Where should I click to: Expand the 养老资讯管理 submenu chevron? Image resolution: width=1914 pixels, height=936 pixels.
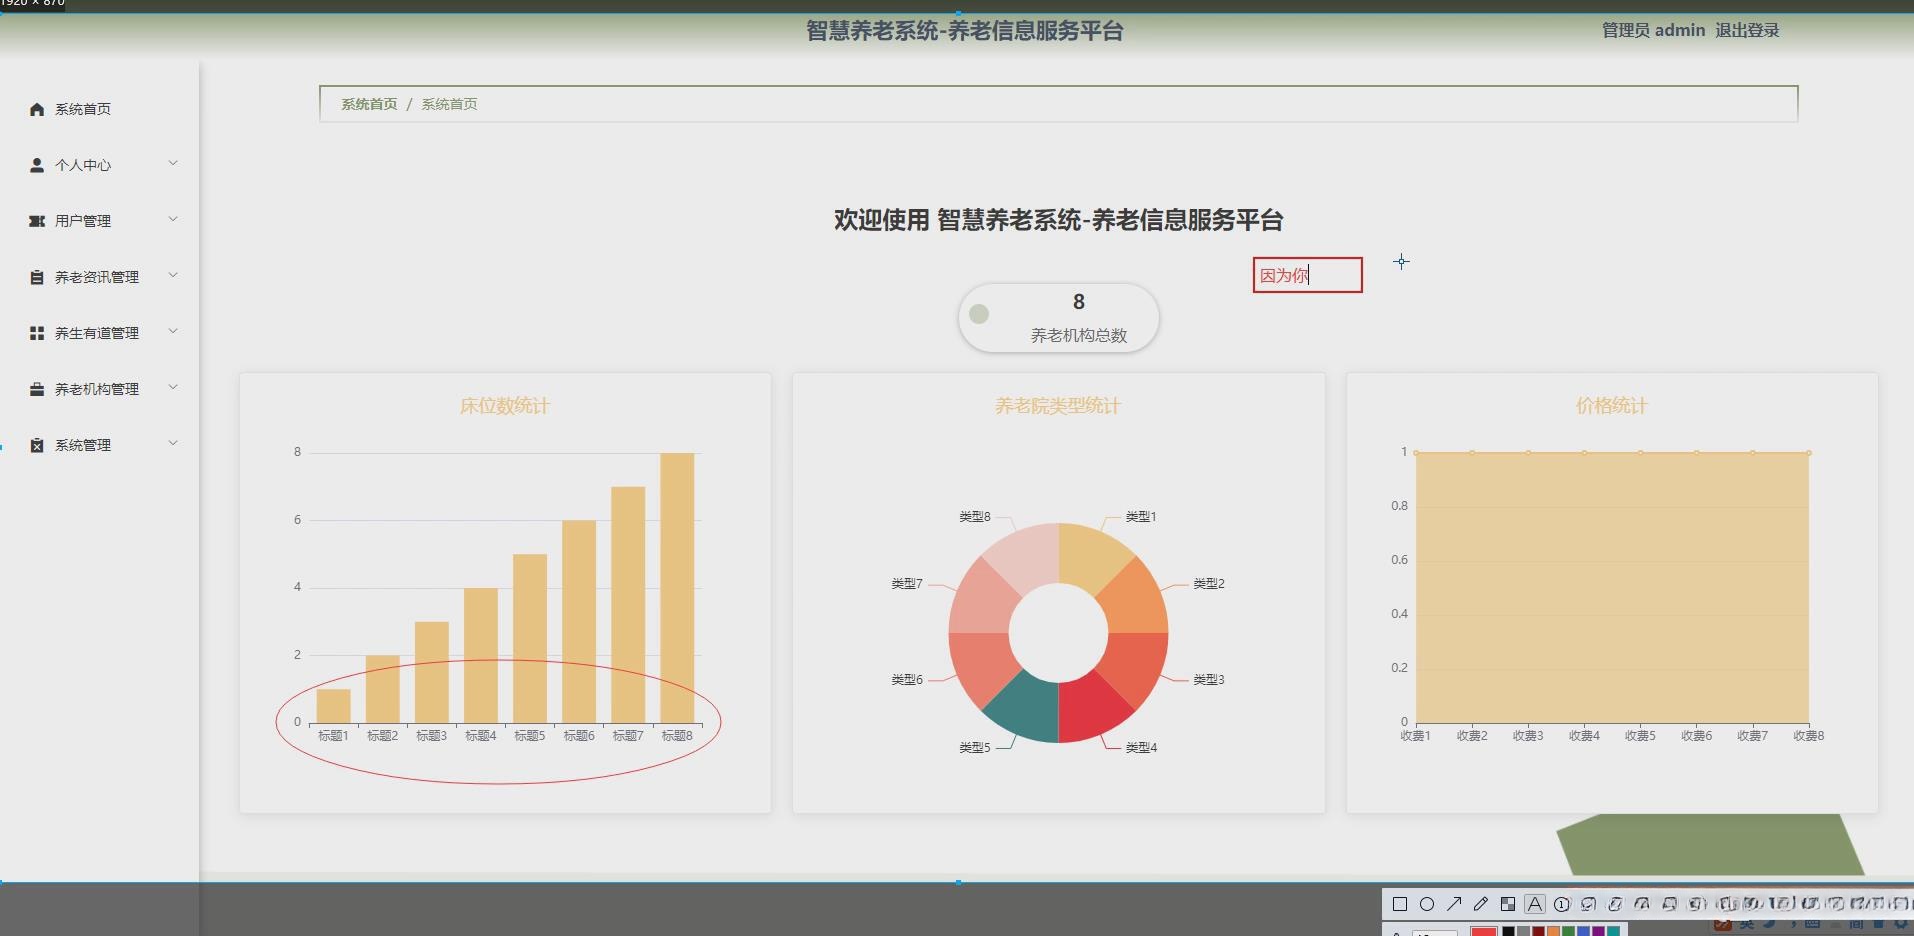(173, 275)
